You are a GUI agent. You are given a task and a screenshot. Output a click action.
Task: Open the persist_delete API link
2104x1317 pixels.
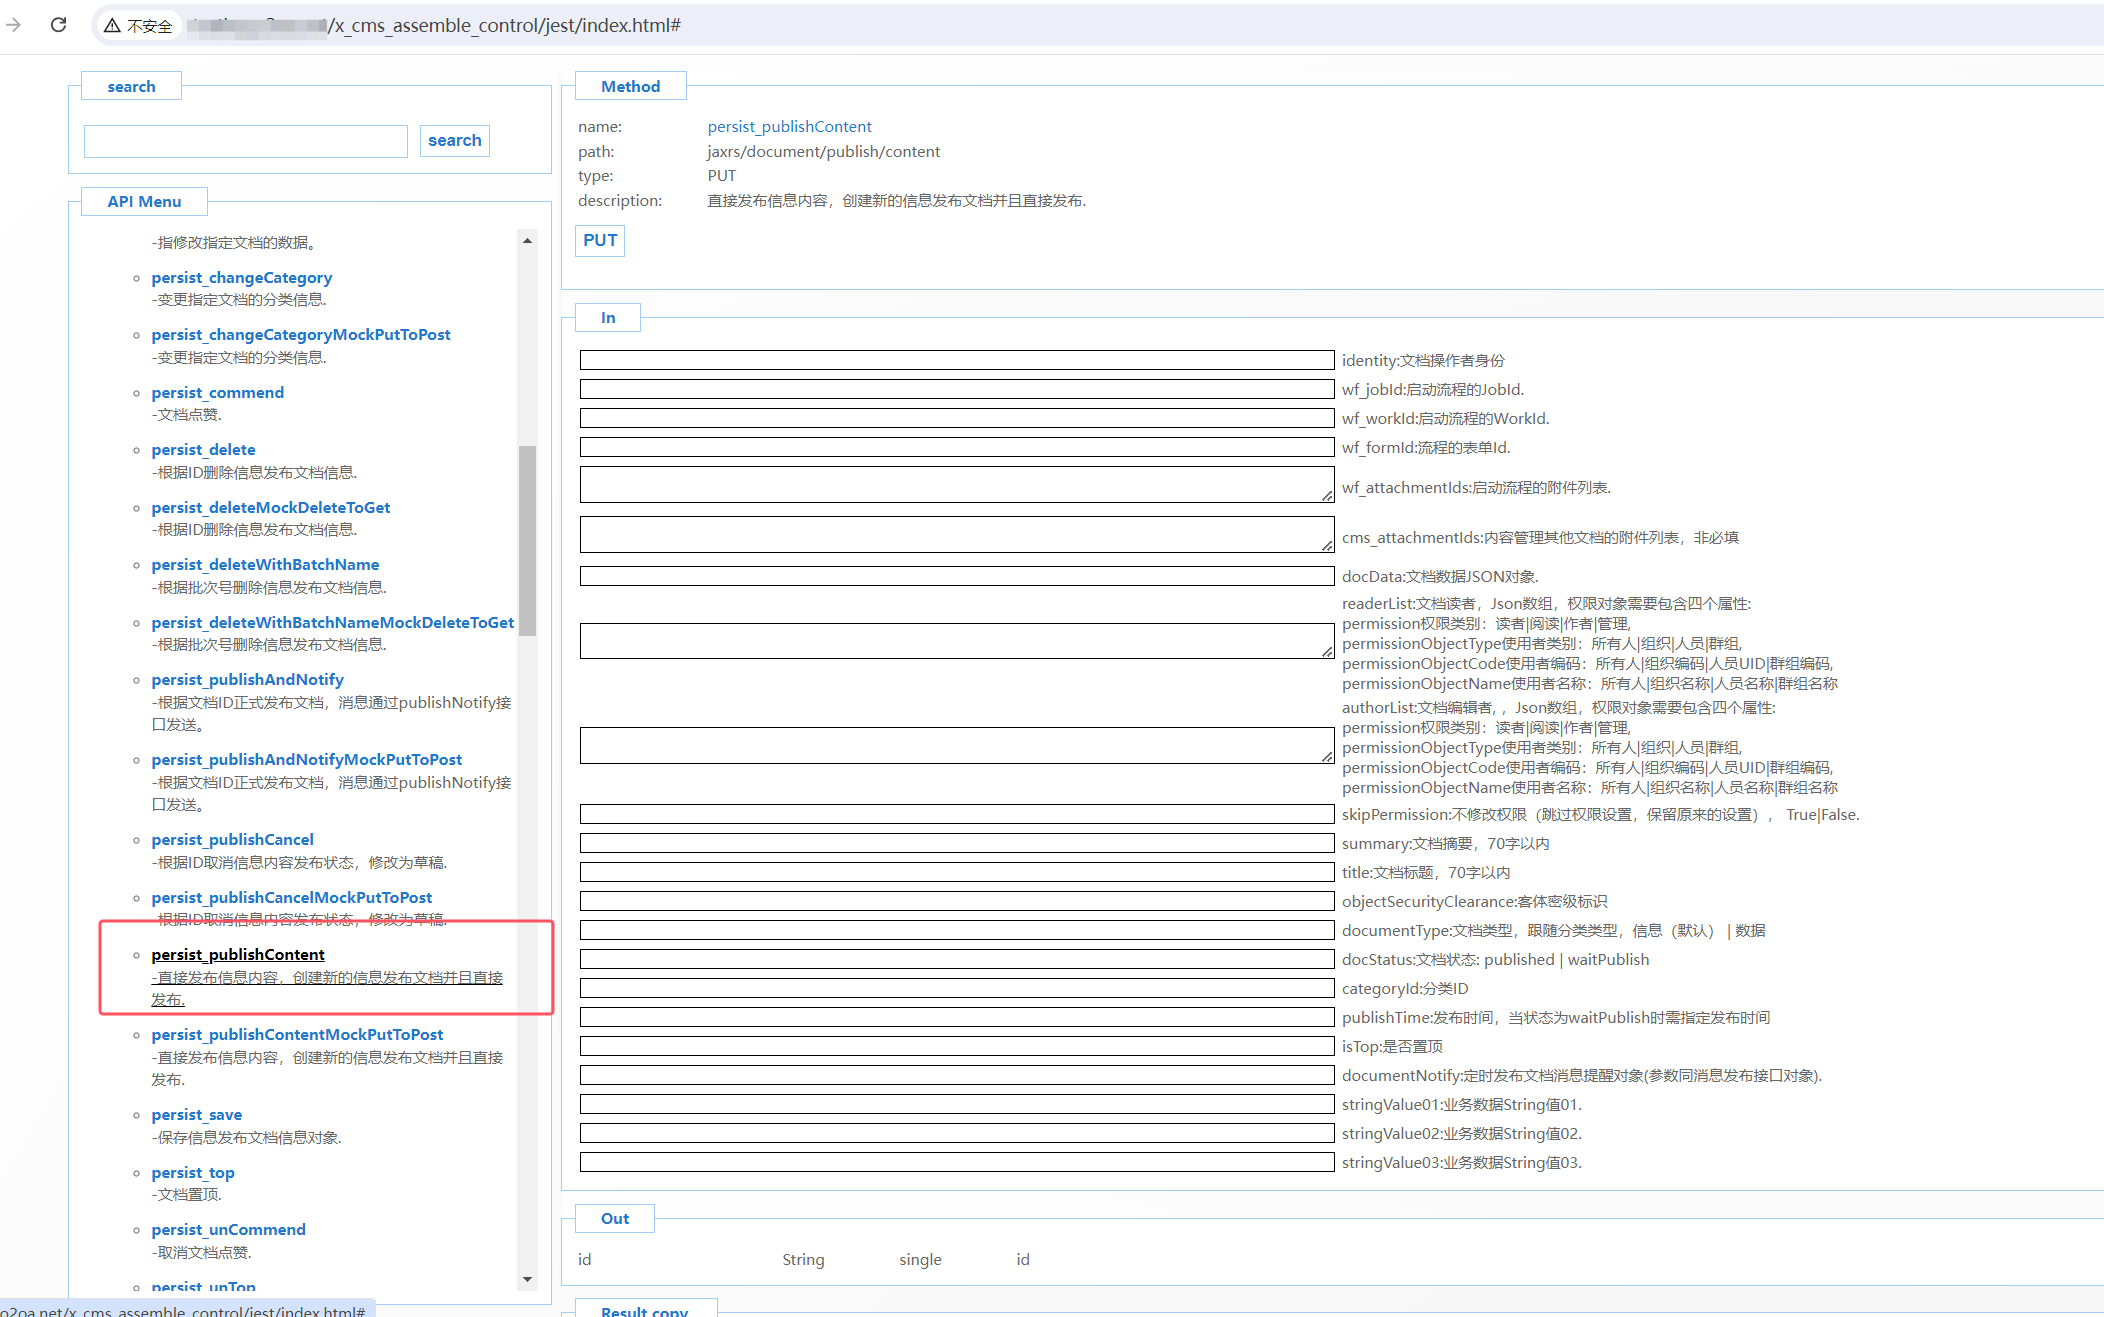[203, 450]
